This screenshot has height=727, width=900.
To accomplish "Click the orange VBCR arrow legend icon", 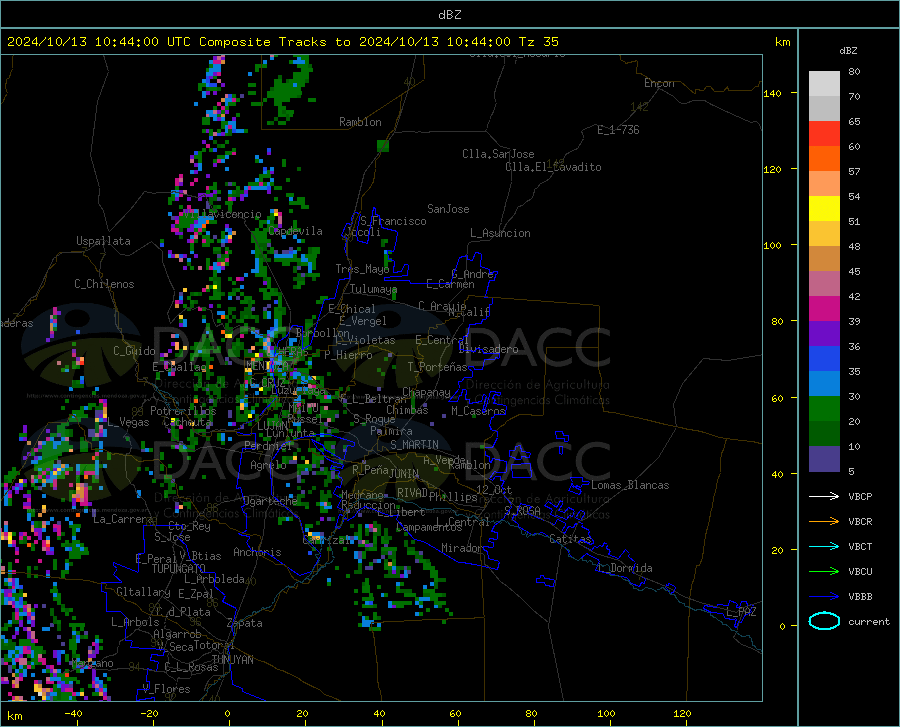I will click(x=824, y=522).
